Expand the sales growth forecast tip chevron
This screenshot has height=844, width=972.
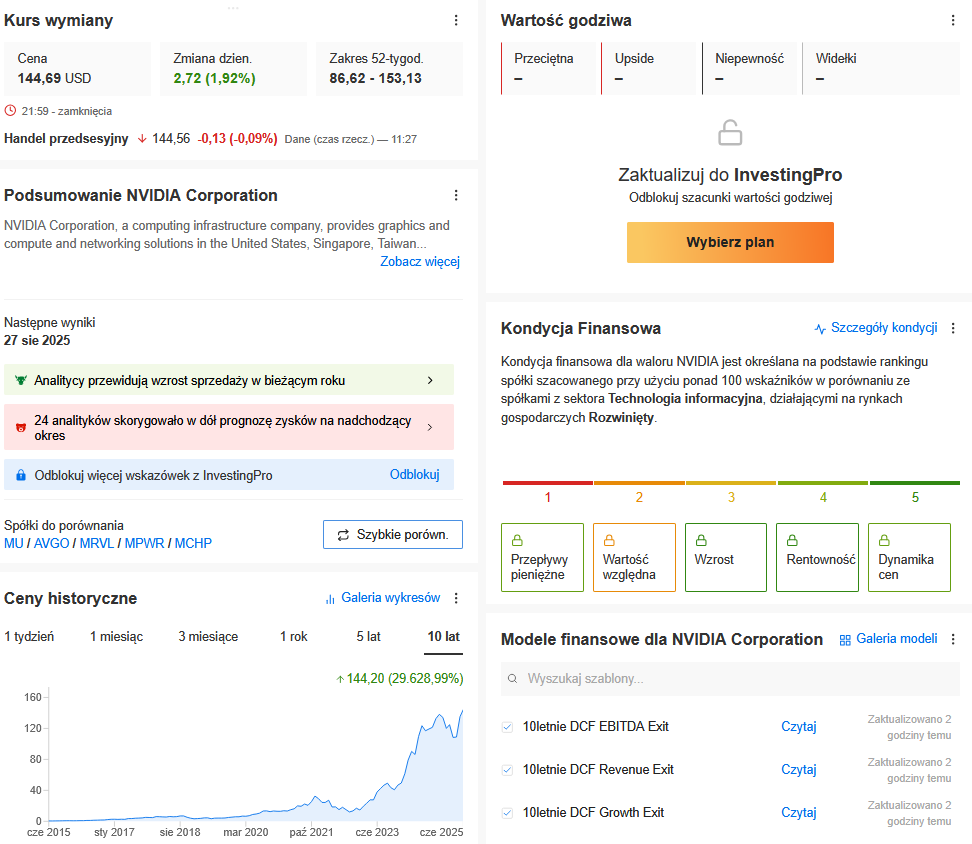point(430,380)
